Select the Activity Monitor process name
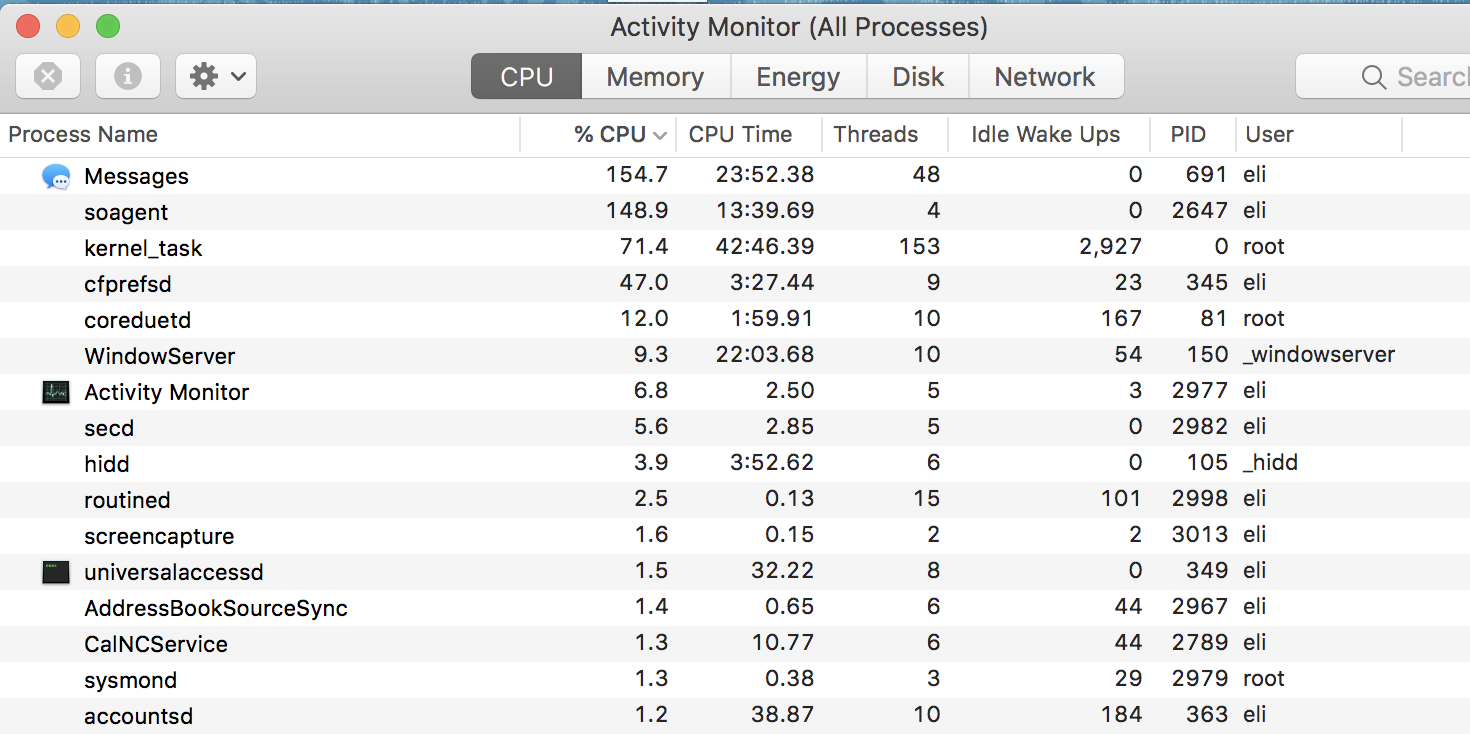Viewport: 1470px width, 734px height. point(167,392)
